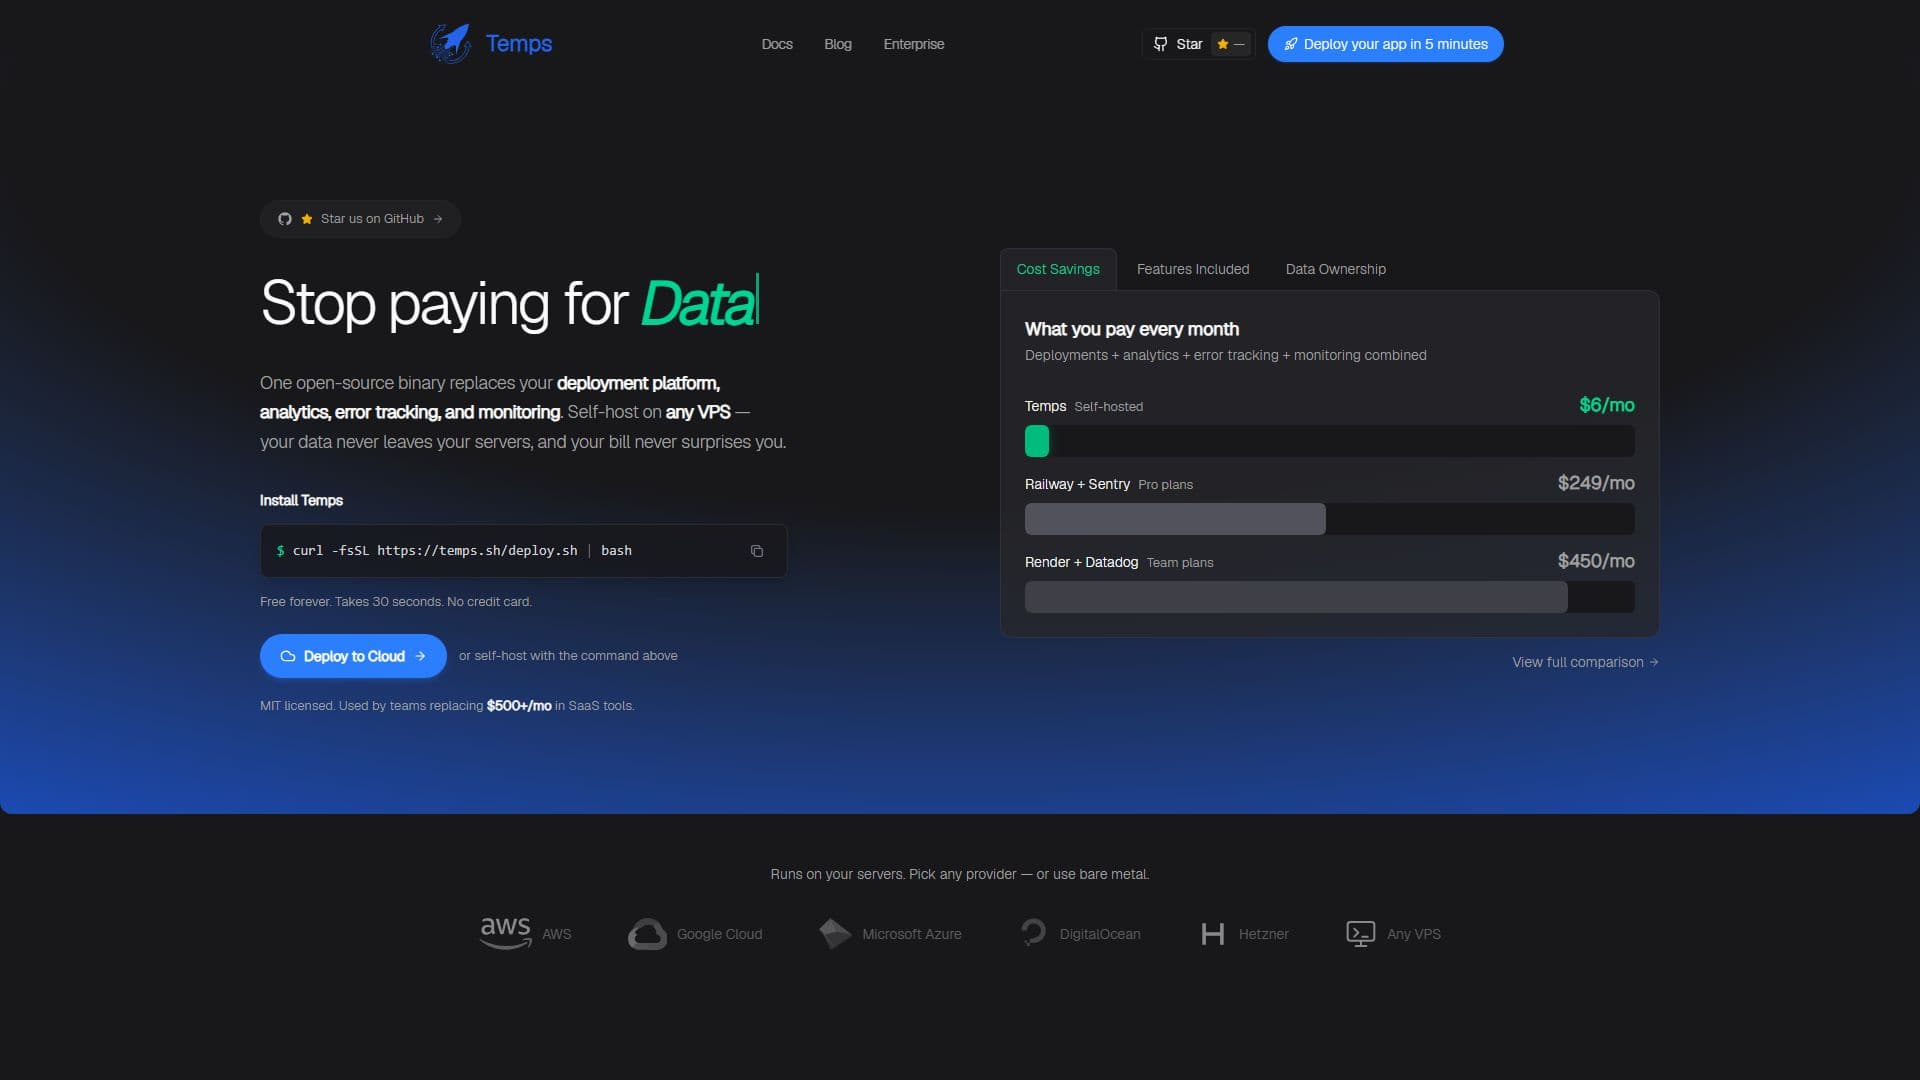Click 'or self-host with the command above' text

(x=568, y=656)
